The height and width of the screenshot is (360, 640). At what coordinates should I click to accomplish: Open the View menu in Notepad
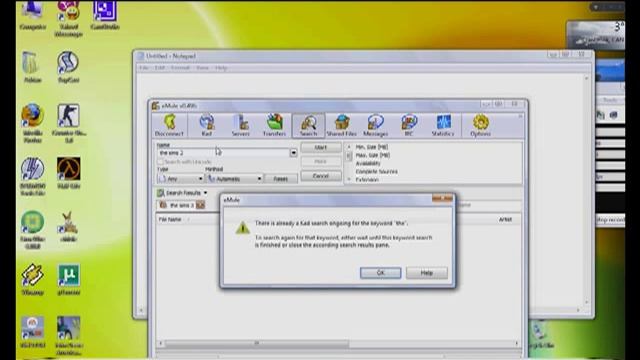(x=202, y=68)
